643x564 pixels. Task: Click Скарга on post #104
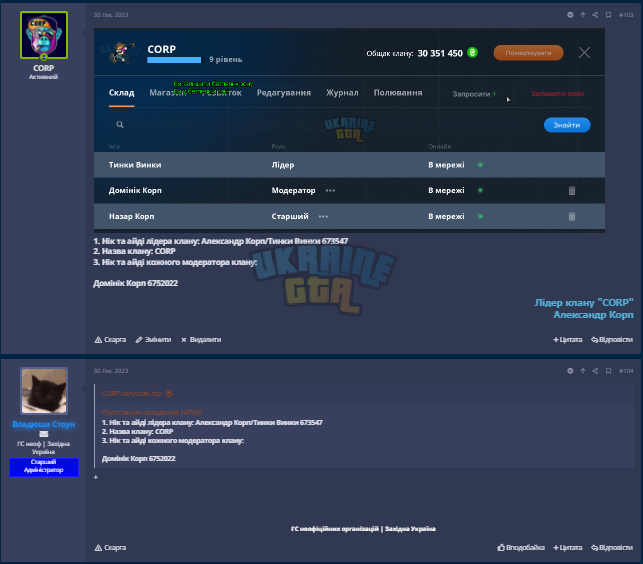110,548
